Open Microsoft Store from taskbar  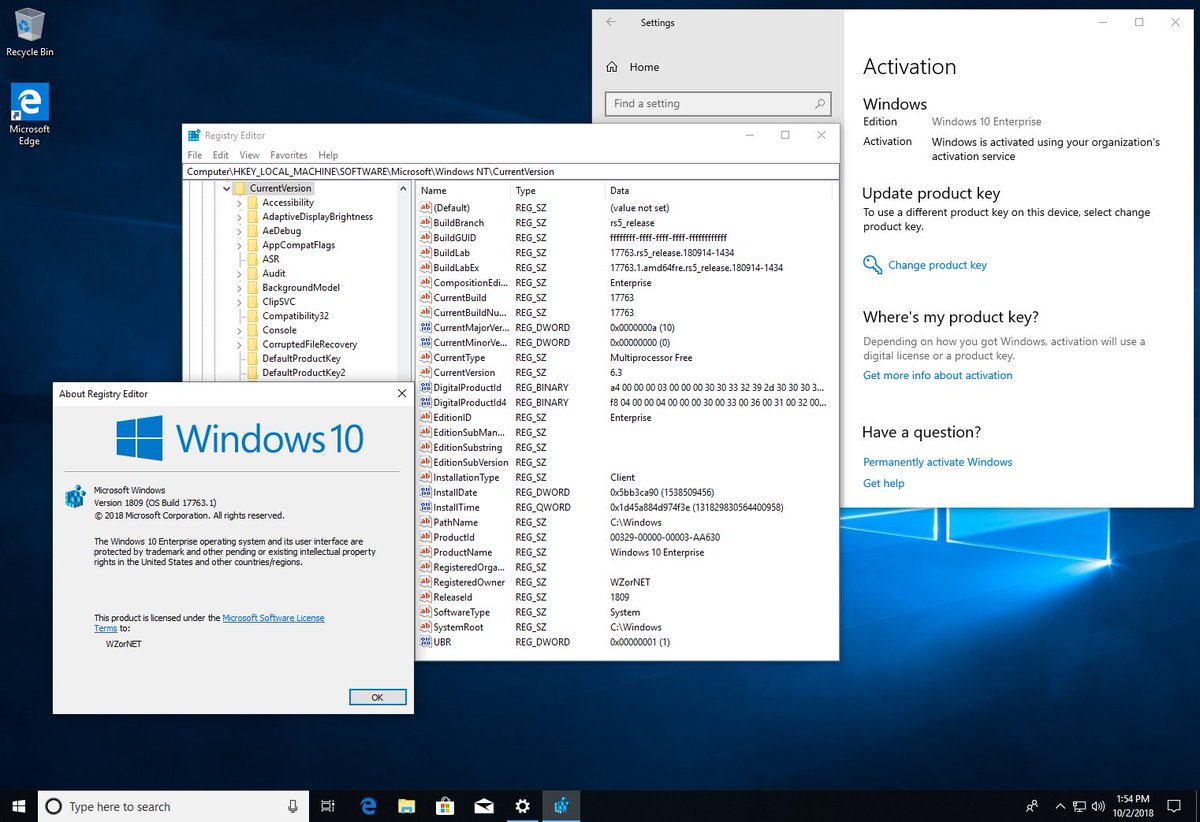pos(445,806)
